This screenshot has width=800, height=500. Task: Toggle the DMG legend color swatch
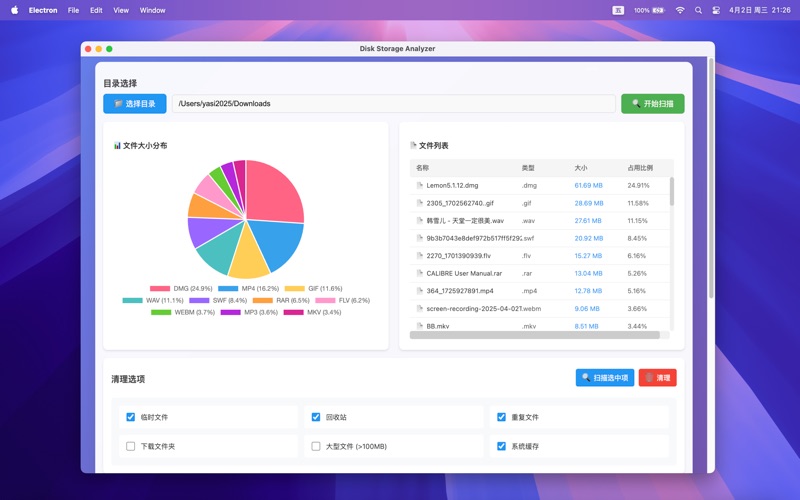(x=160, y=289)
